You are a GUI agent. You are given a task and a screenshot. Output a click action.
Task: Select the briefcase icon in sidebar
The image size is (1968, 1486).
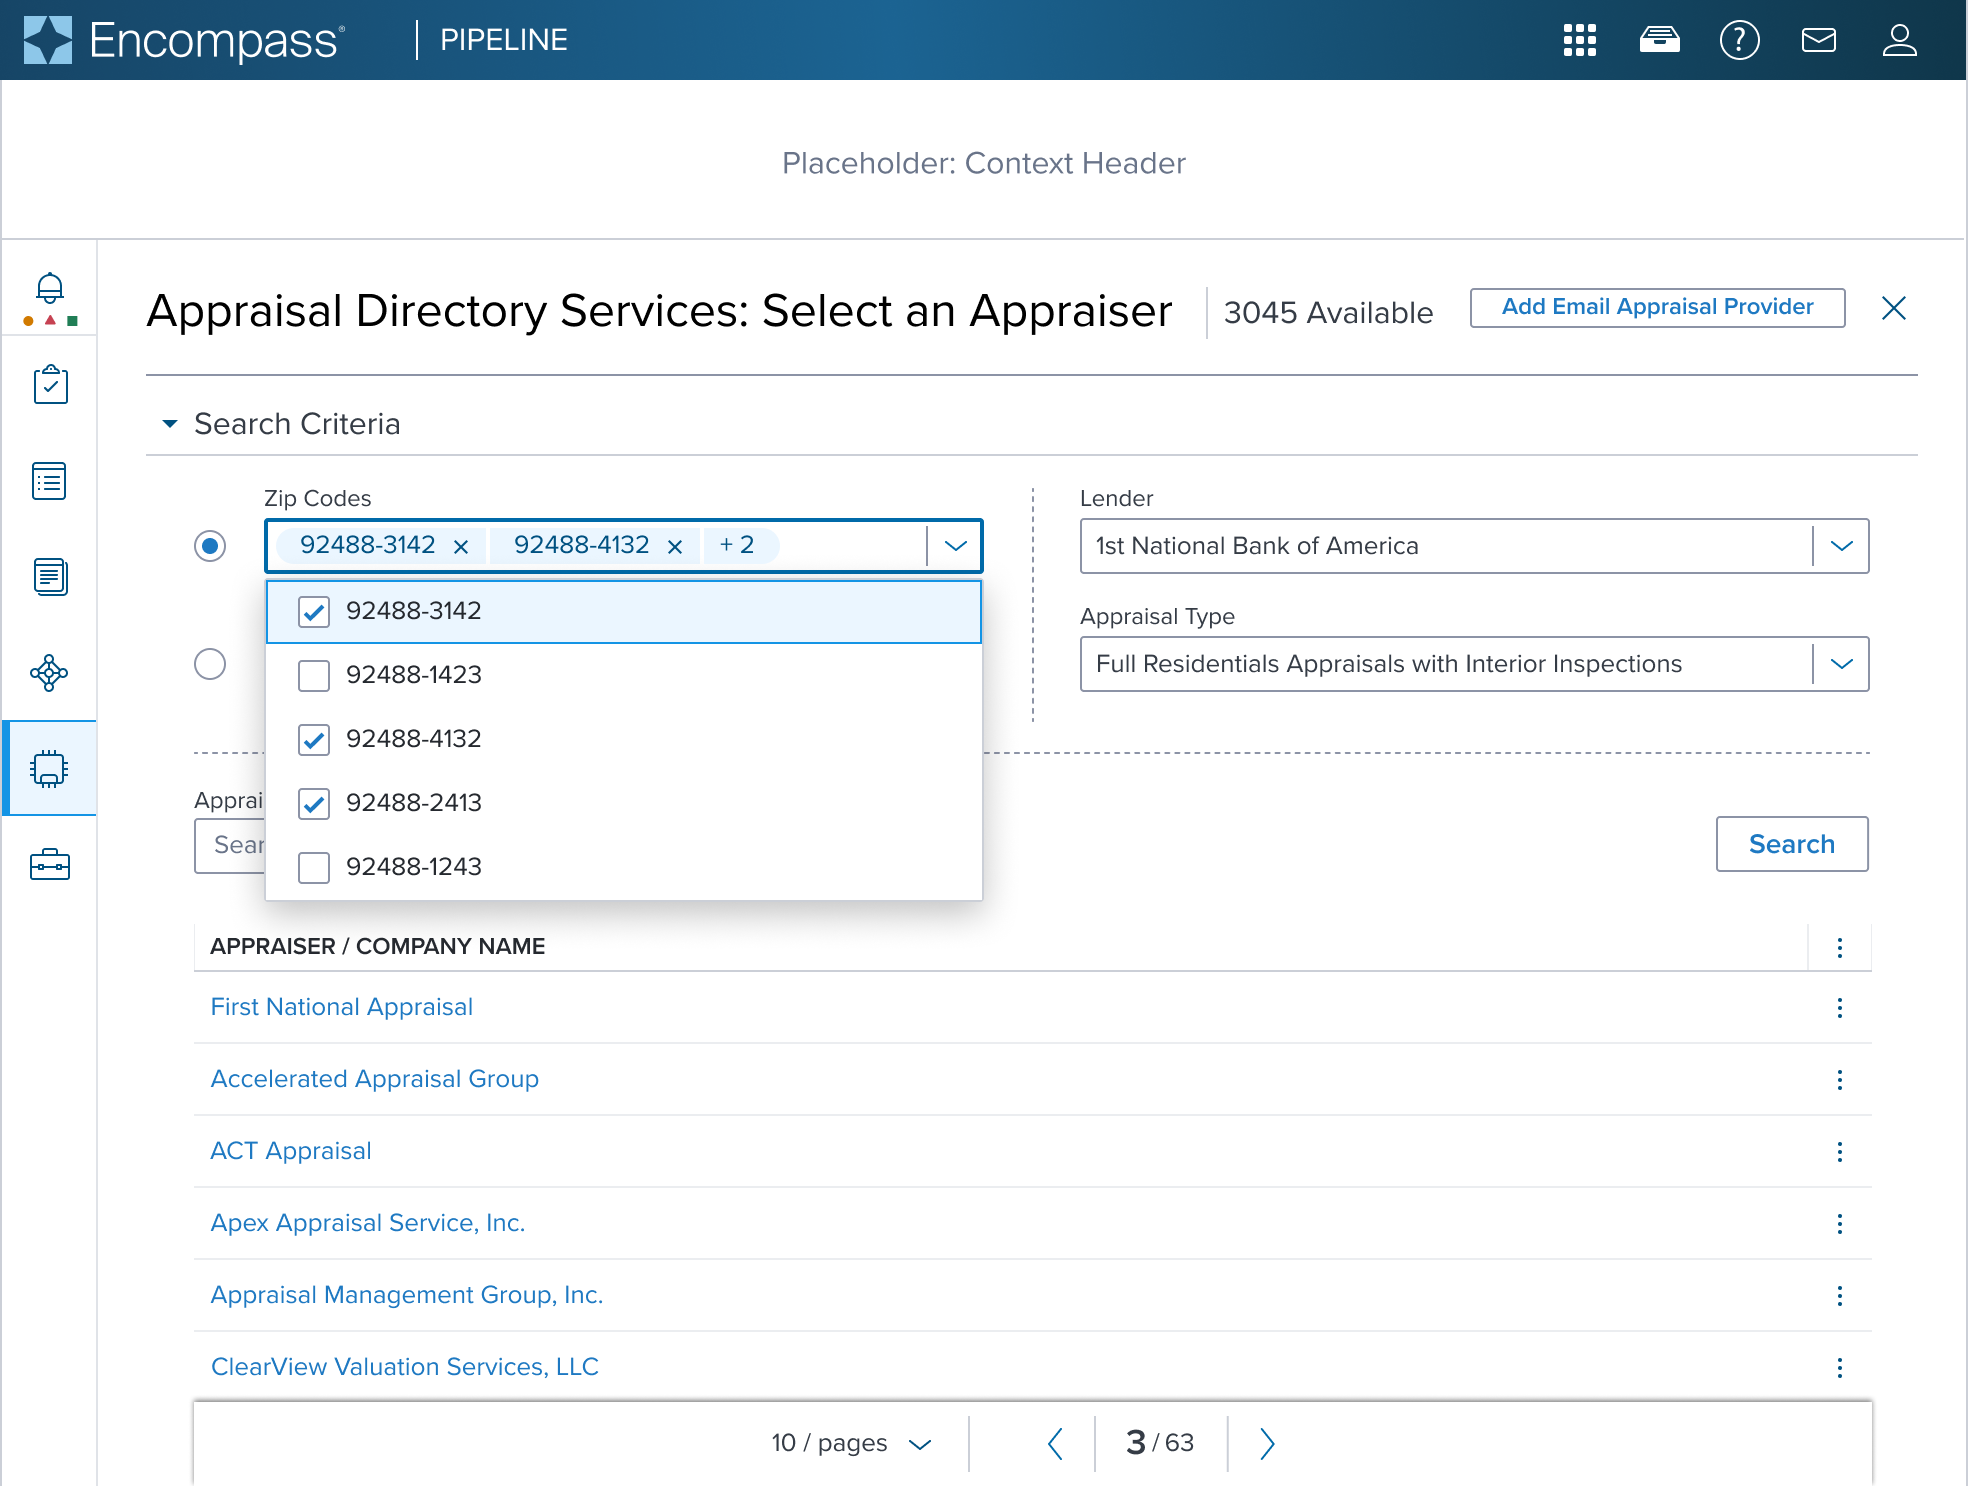49,864
